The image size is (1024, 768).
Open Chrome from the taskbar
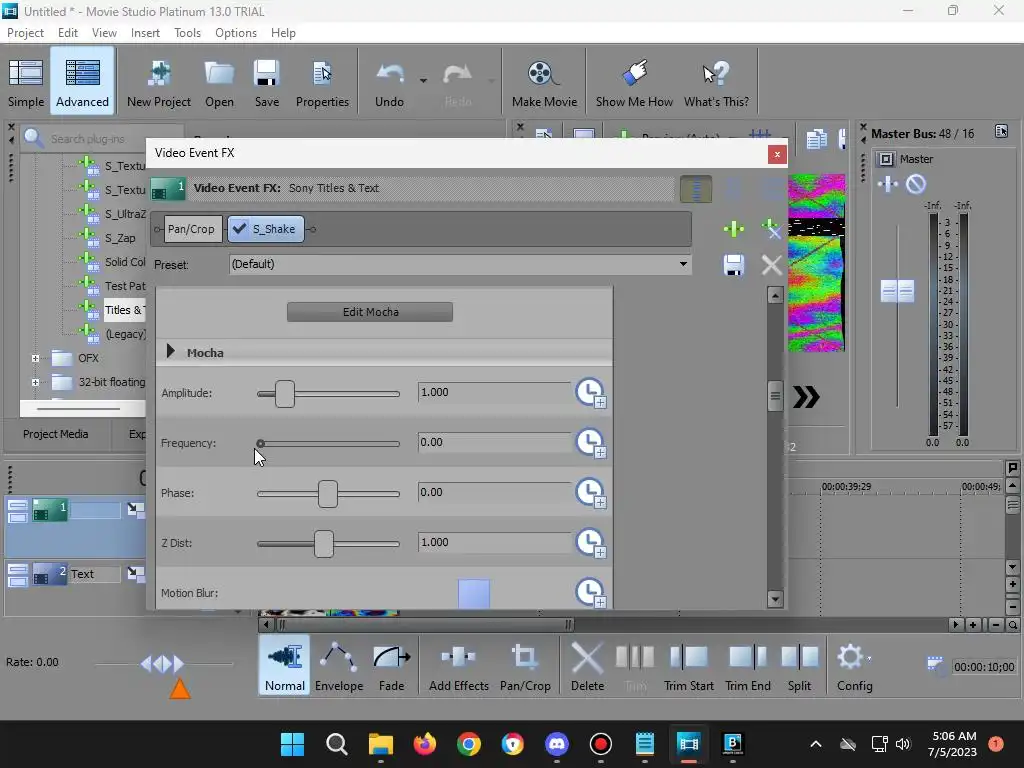click(468, 744)
